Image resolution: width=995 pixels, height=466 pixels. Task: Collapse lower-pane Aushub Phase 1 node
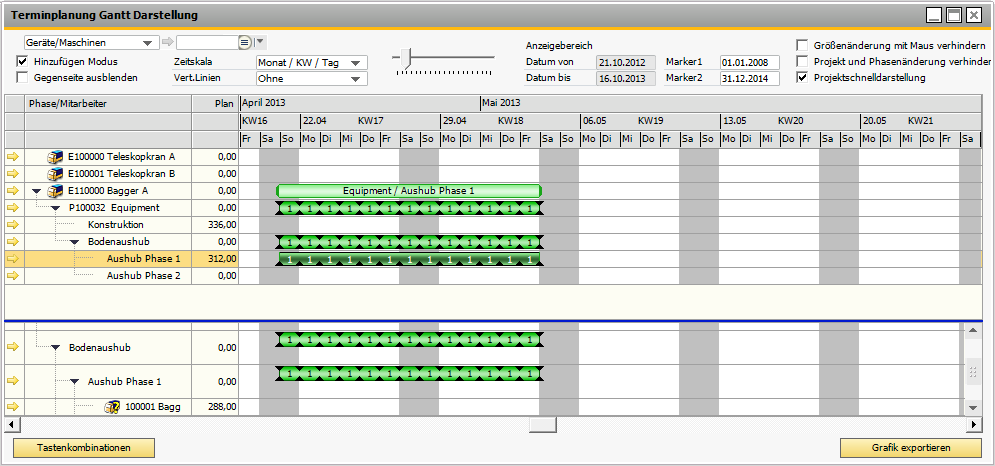[x=74, y=382]
